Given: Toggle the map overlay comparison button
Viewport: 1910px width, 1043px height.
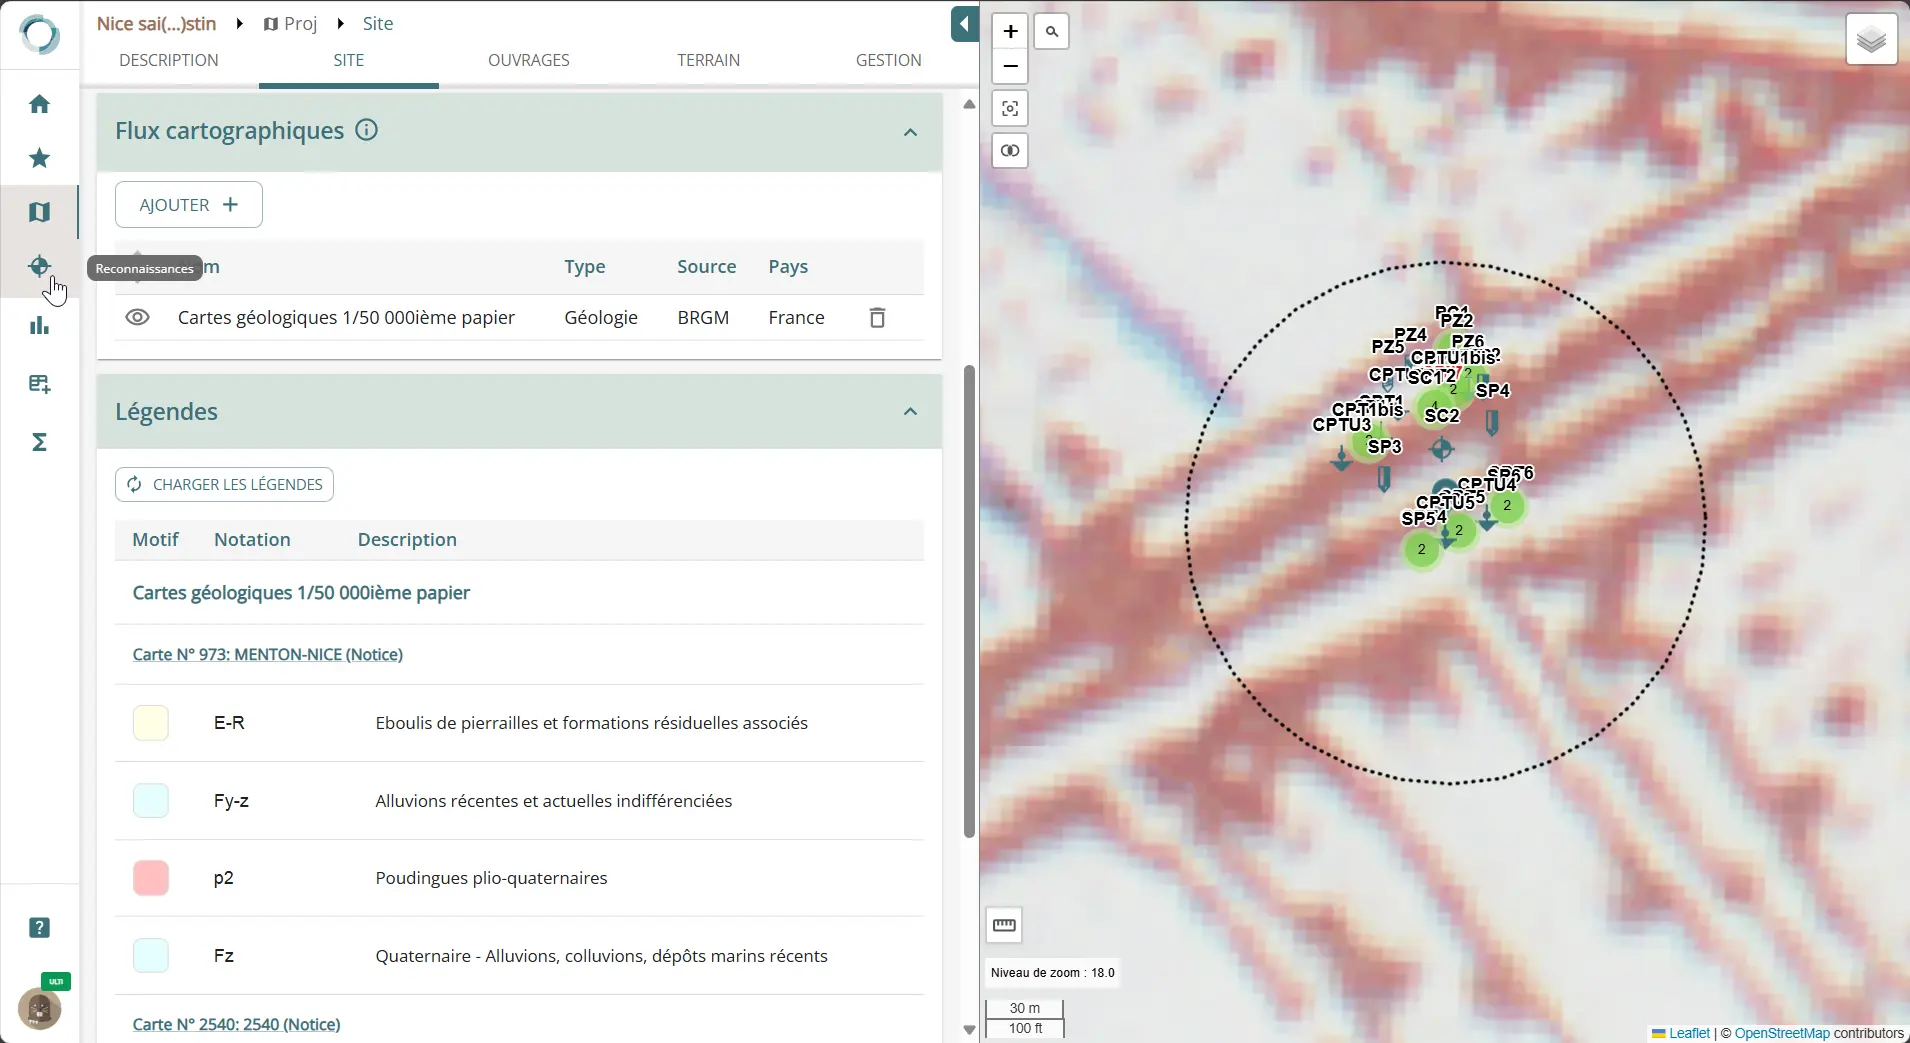Looking at the screenshot, I should click(x=1010, y=151).
